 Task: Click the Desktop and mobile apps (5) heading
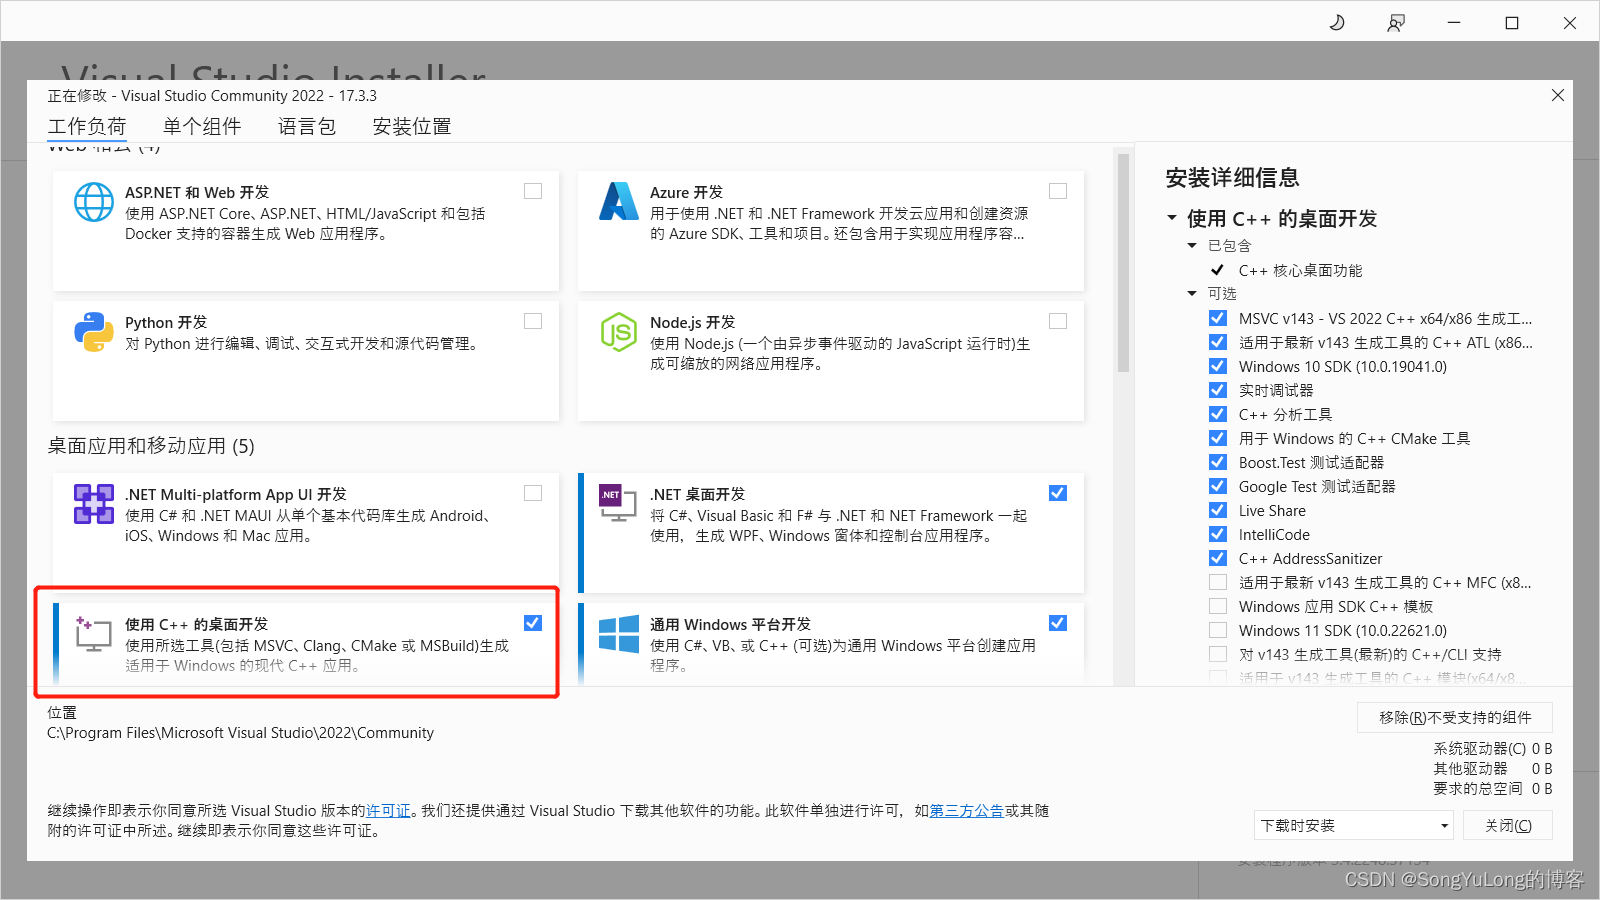tap(151, 446)
